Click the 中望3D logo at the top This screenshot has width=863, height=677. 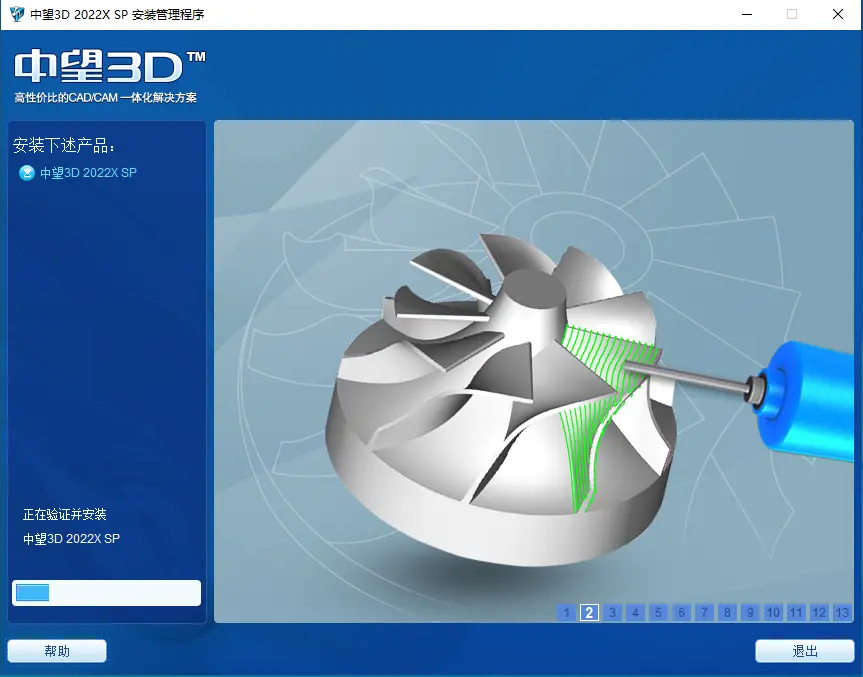(110, 67)
